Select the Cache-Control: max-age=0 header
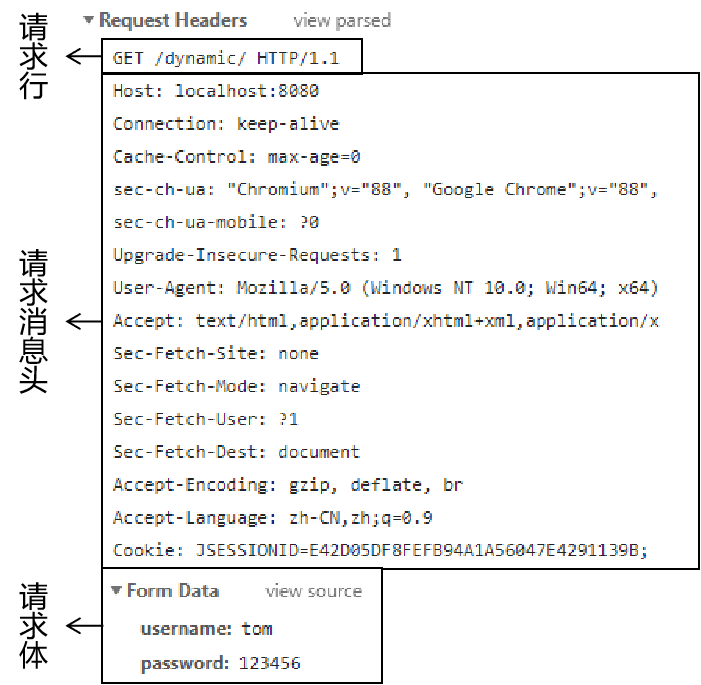 tap(236, 157)
